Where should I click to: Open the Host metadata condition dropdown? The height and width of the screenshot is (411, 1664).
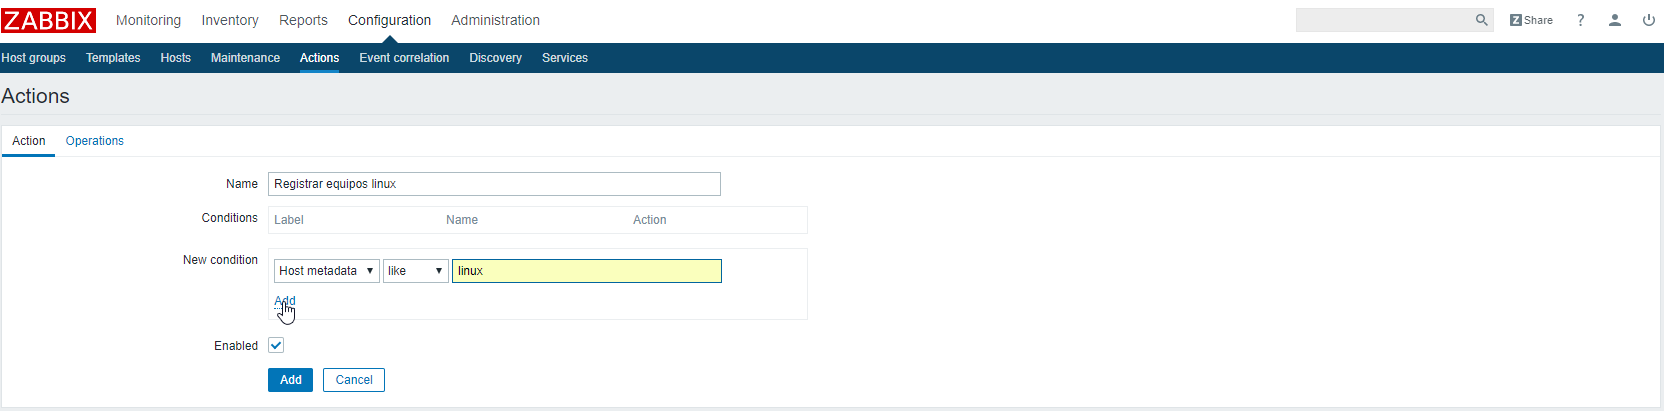pos(326,271)
